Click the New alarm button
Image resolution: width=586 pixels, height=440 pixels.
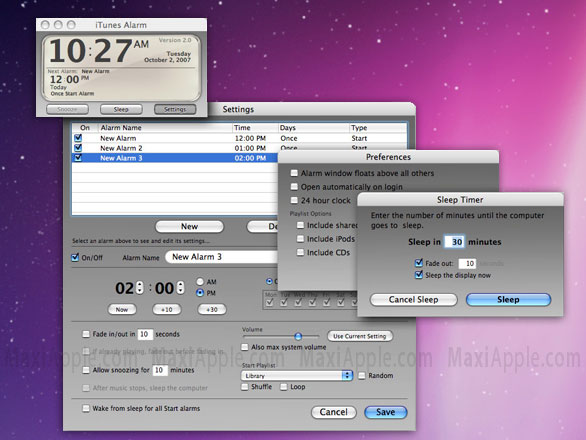click(x=189, y=227)
